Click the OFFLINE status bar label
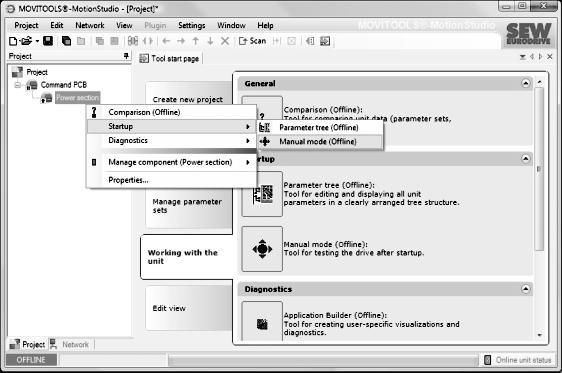Screen dimensions: 562x373 (31, 360)
